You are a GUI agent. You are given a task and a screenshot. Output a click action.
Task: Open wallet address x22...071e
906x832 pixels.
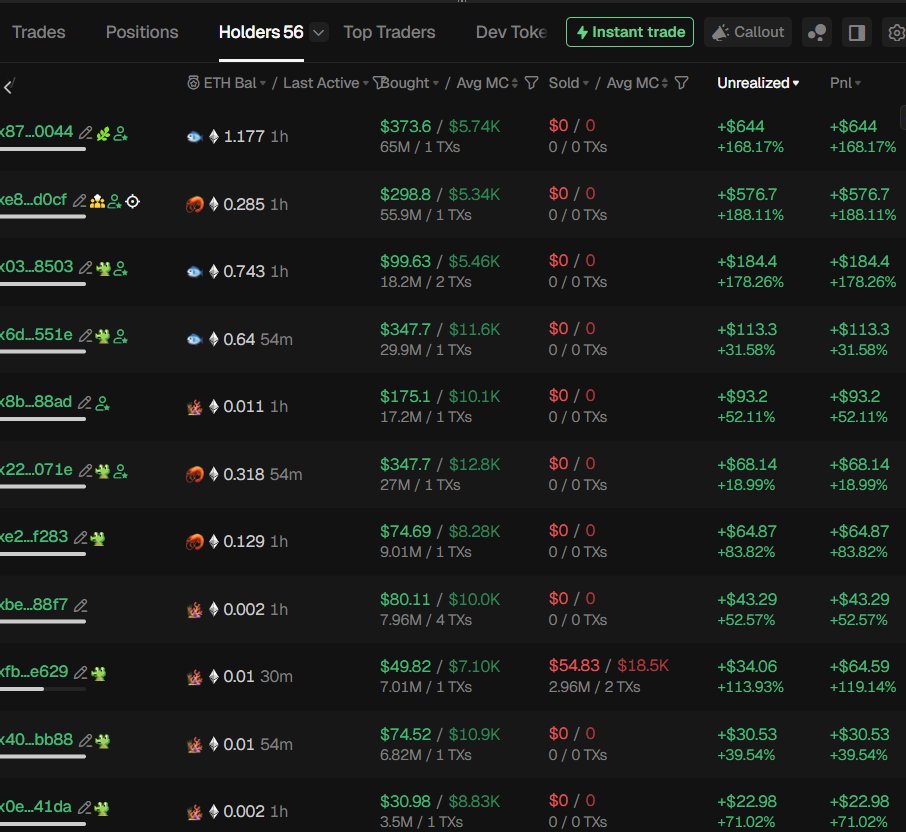[x=36, y=470]
